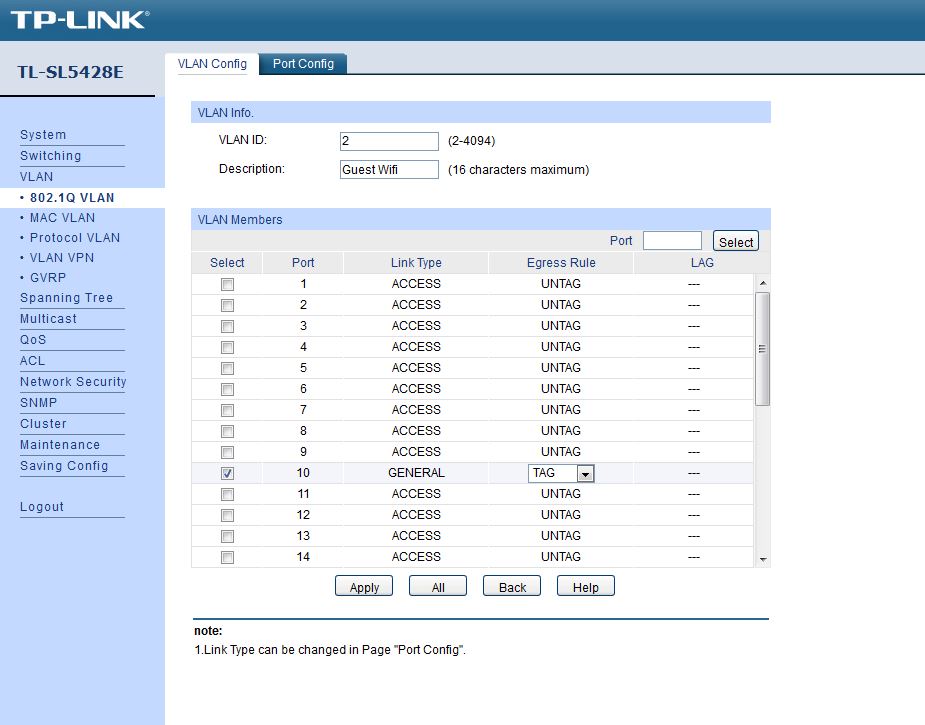Open the Multicast menu

[x=48, y=319]
